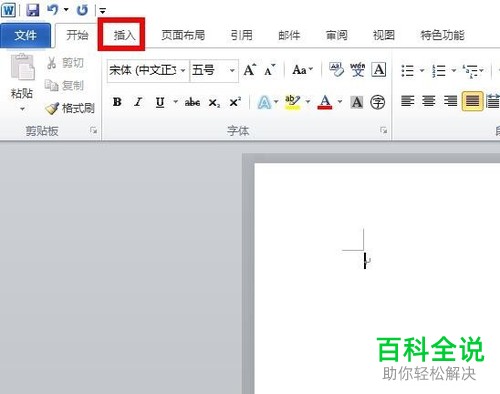The height and width of the screenshot is (394, 500).
Task: Align text left
Action: [407, 101]
